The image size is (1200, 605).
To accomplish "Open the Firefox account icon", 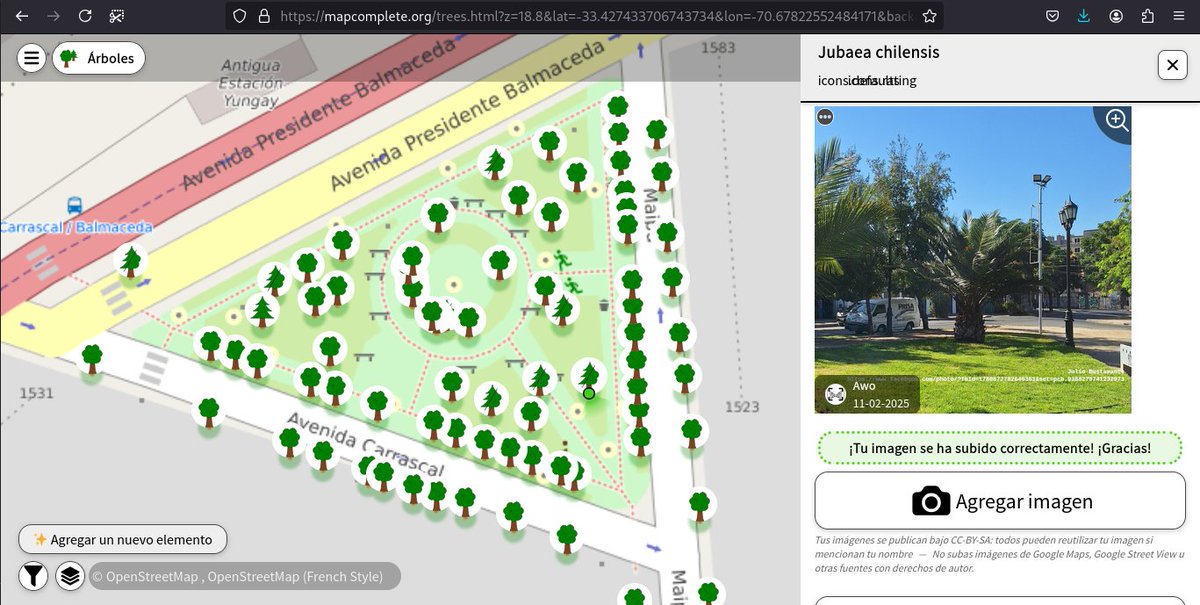I will [1116, 16].
